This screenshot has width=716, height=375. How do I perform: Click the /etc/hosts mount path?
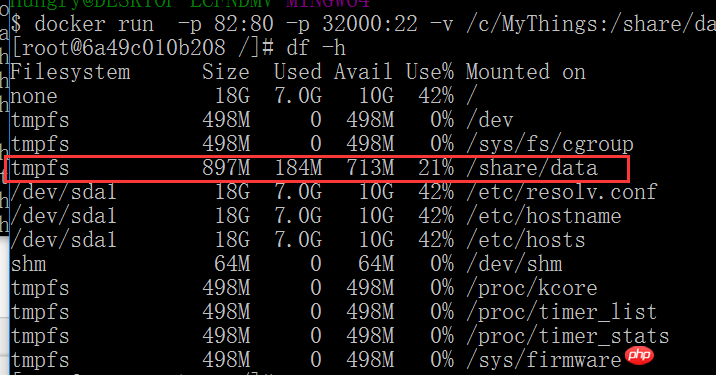click(526, 240)
